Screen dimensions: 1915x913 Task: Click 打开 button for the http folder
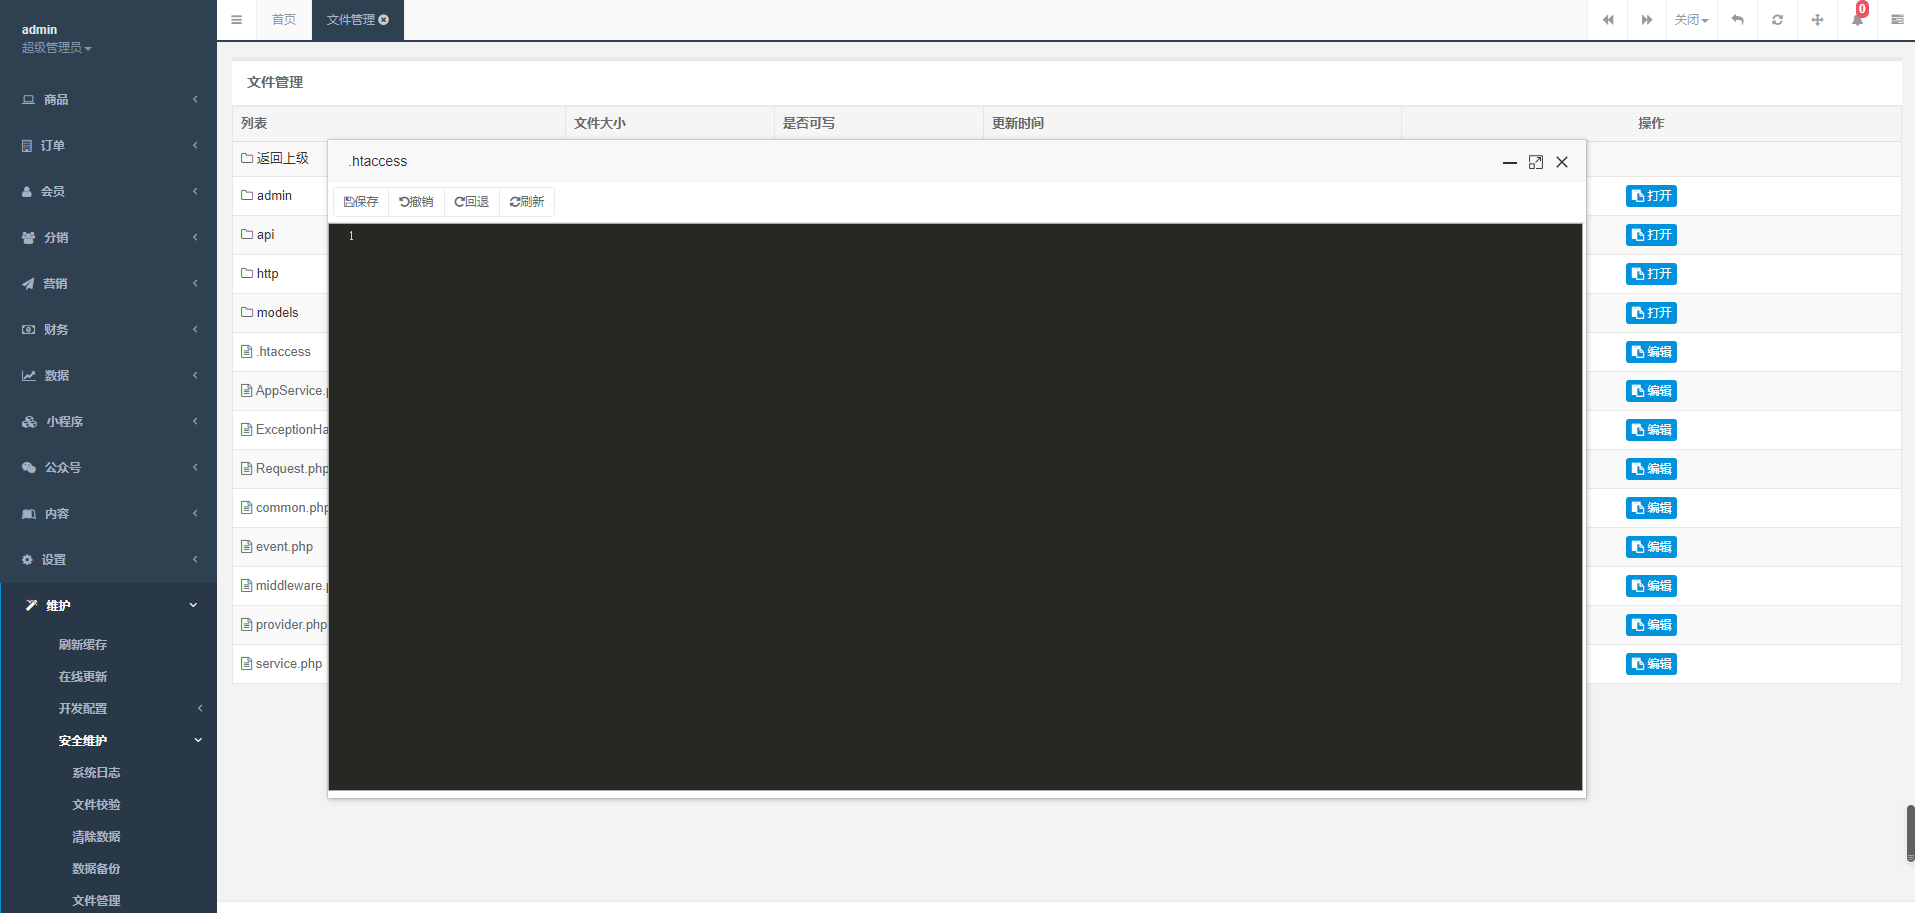pyautogui.click(x=1651, y=274)
